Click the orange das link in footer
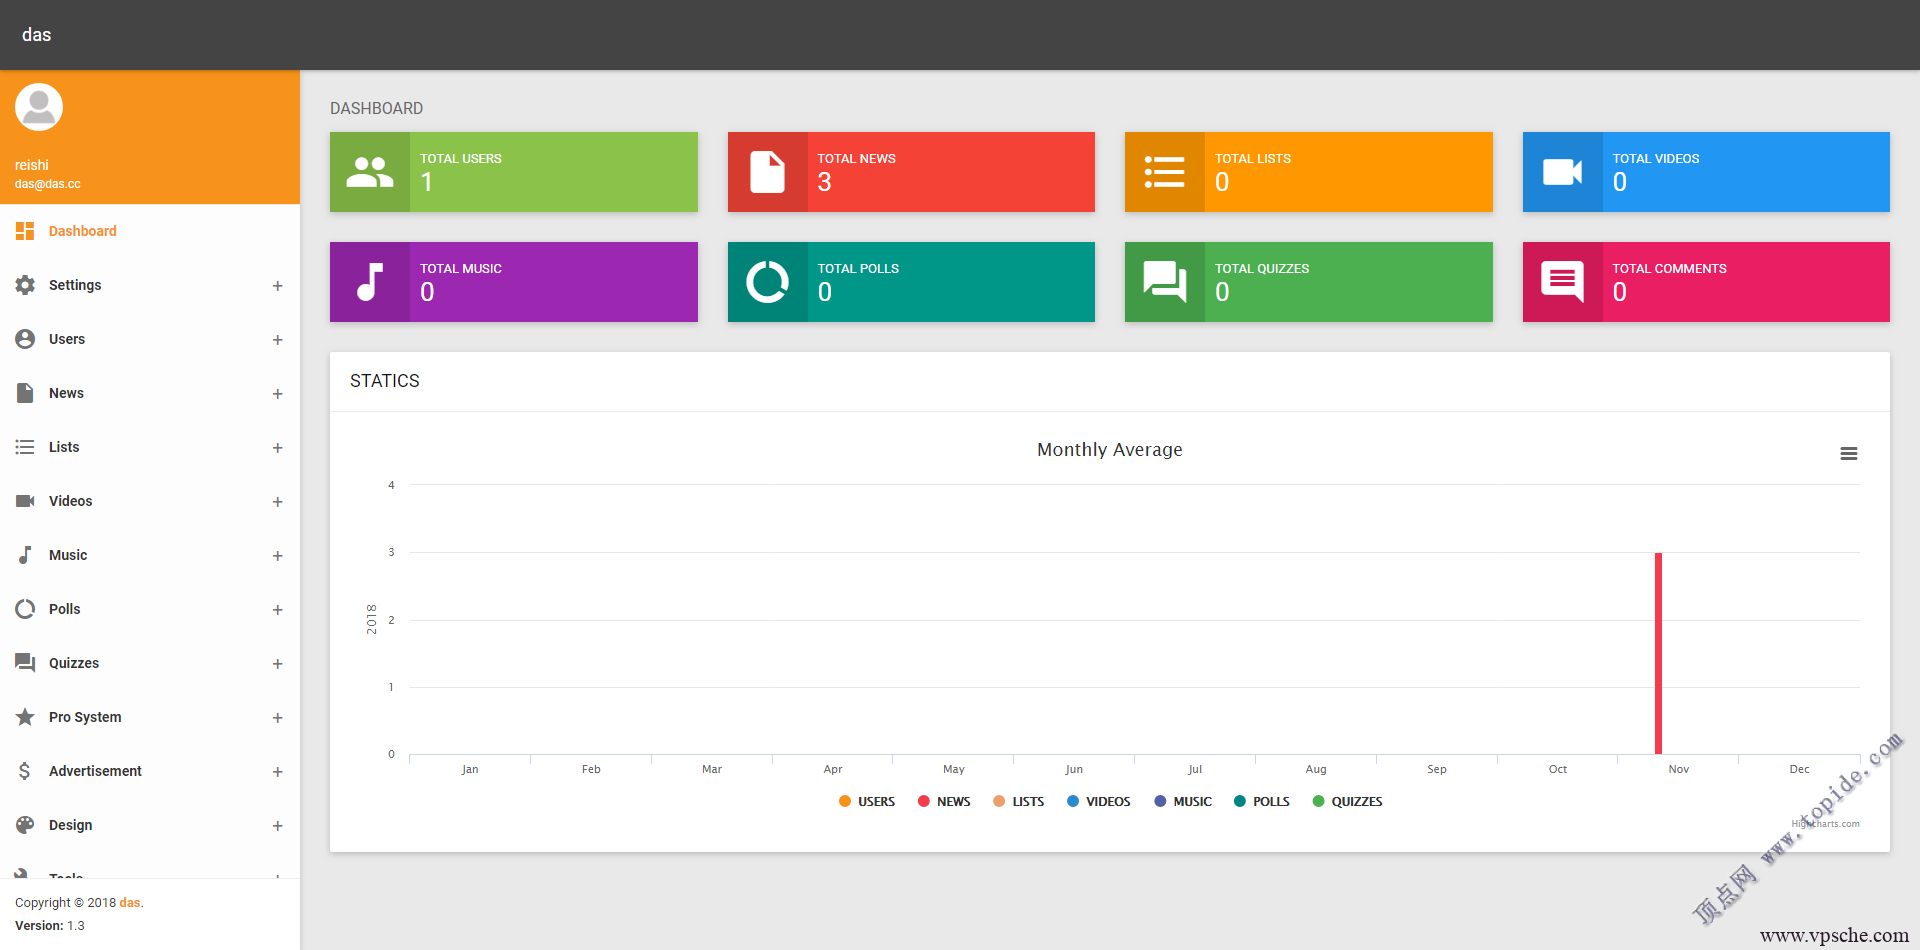 click(x=129, y=903)
